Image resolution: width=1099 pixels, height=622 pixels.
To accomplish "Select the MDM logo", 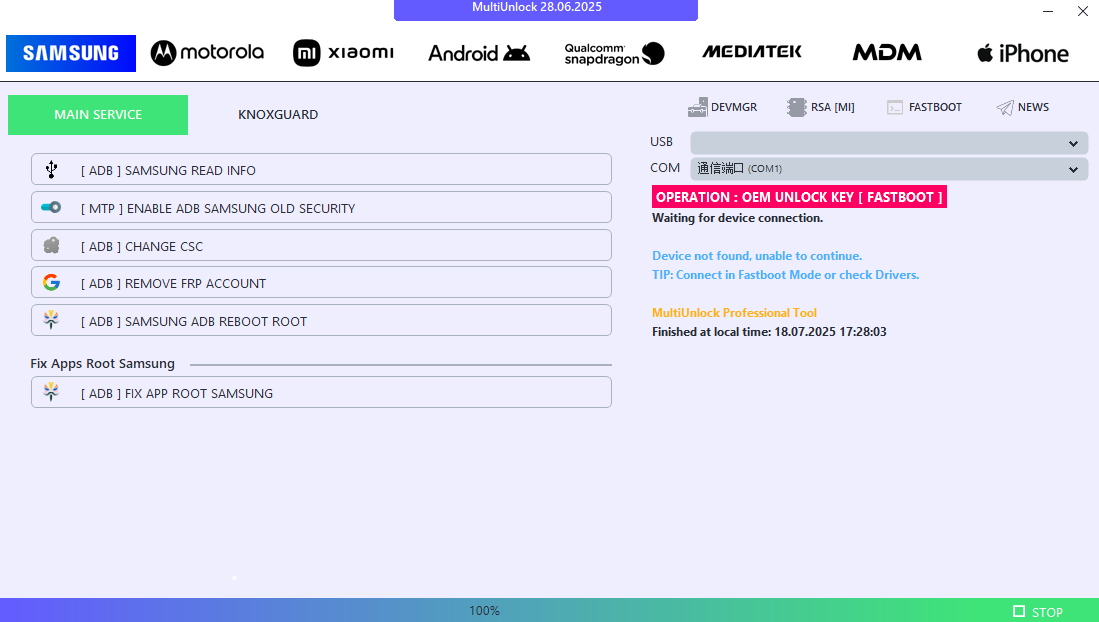I will tap(887, 53).
